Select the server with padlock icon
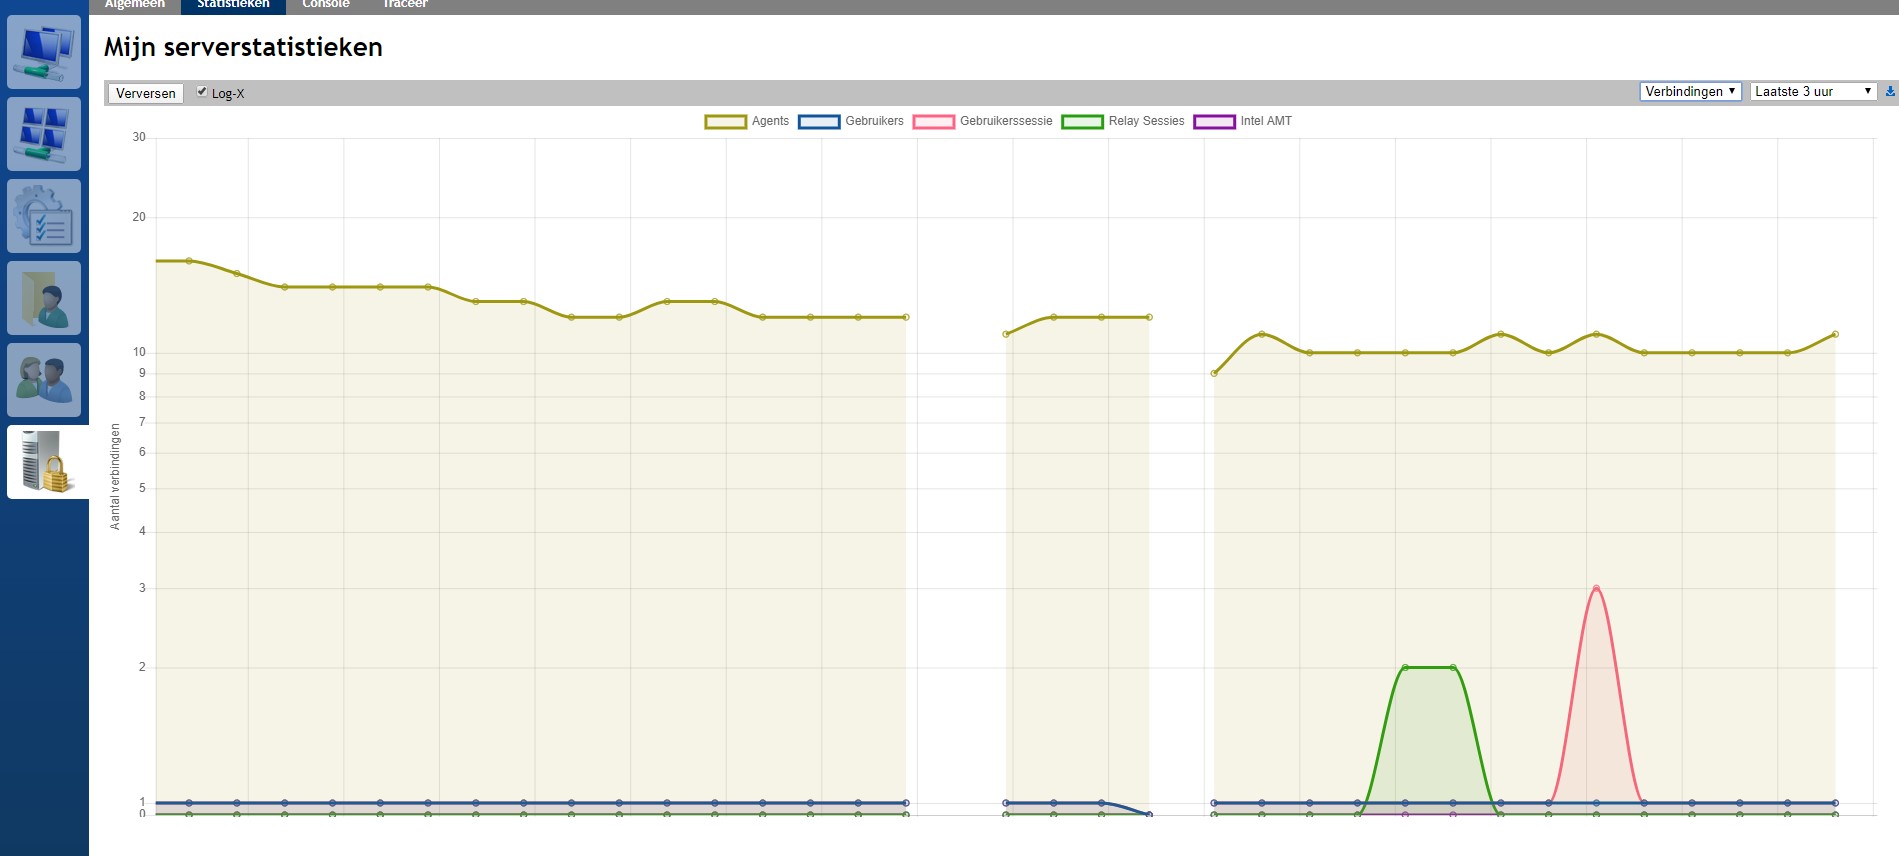This screenshot has width=1899, height=856. [47, 462]
